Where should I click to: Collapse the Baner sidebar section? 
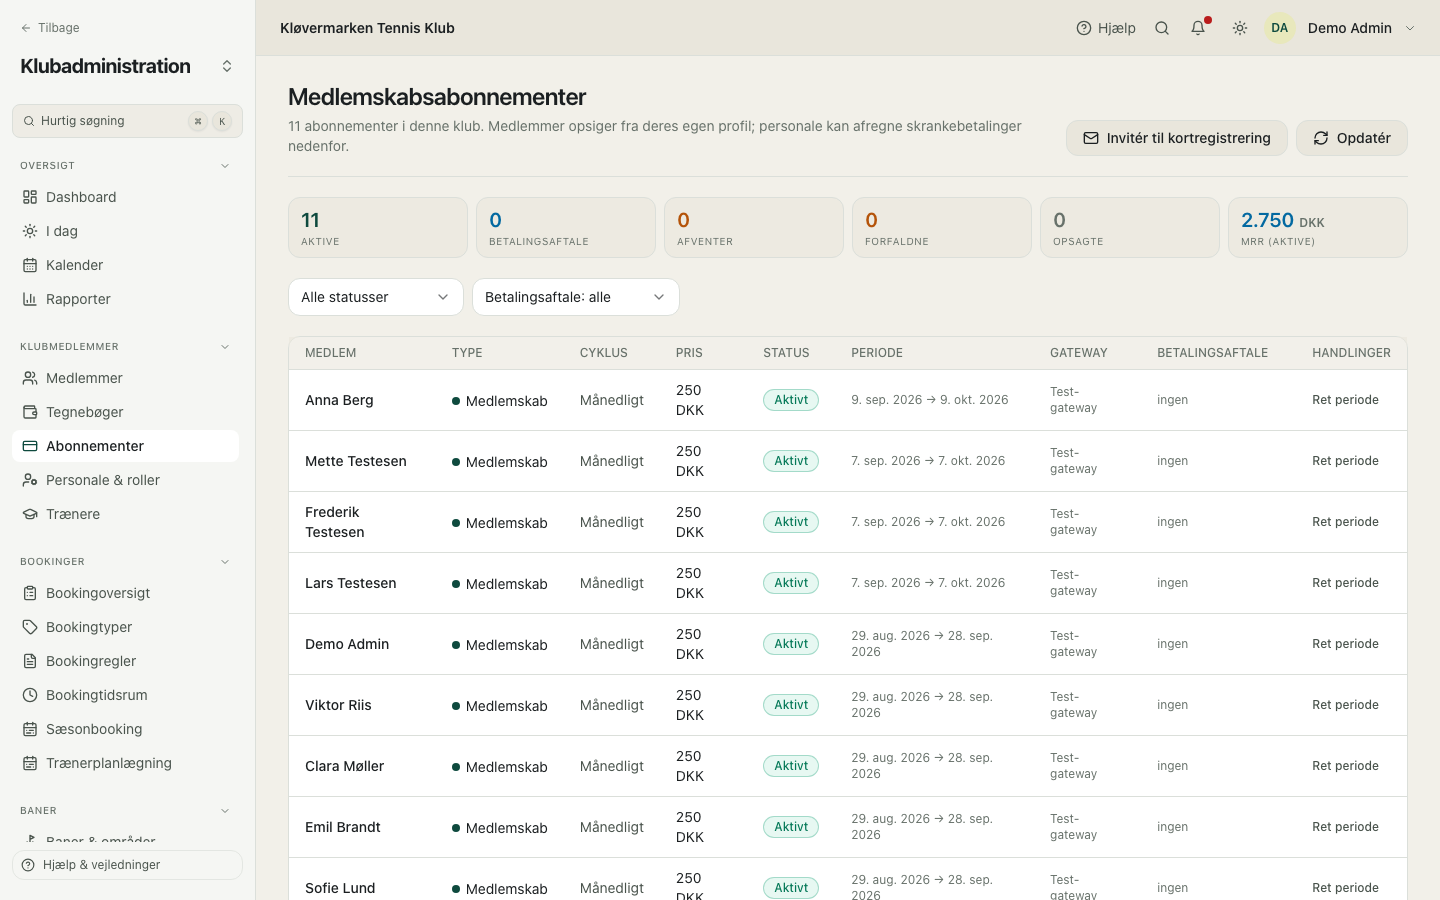point(225,811)
